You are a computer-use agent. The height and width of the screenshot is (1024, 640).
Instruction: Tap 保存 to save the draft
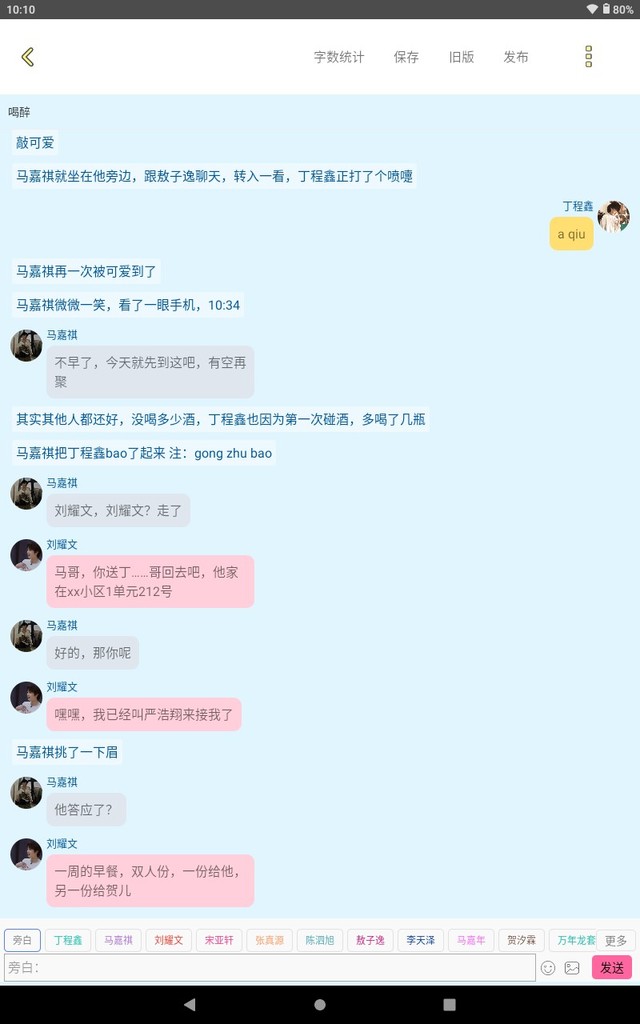(x=406, y=57)
